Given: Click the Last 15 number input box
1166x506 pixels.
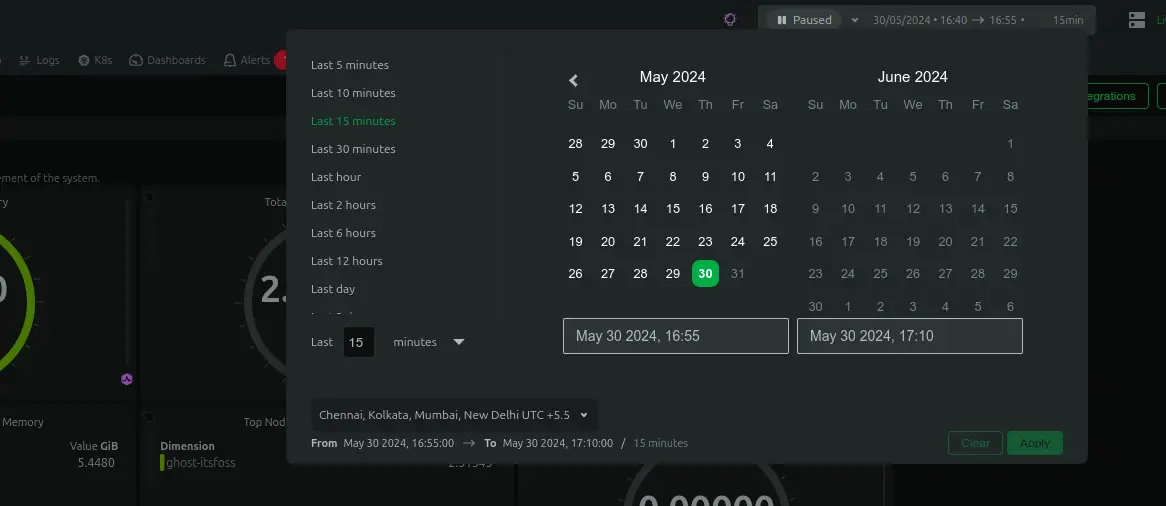Looking at the screenshot, I should click(x=358, y=342).
